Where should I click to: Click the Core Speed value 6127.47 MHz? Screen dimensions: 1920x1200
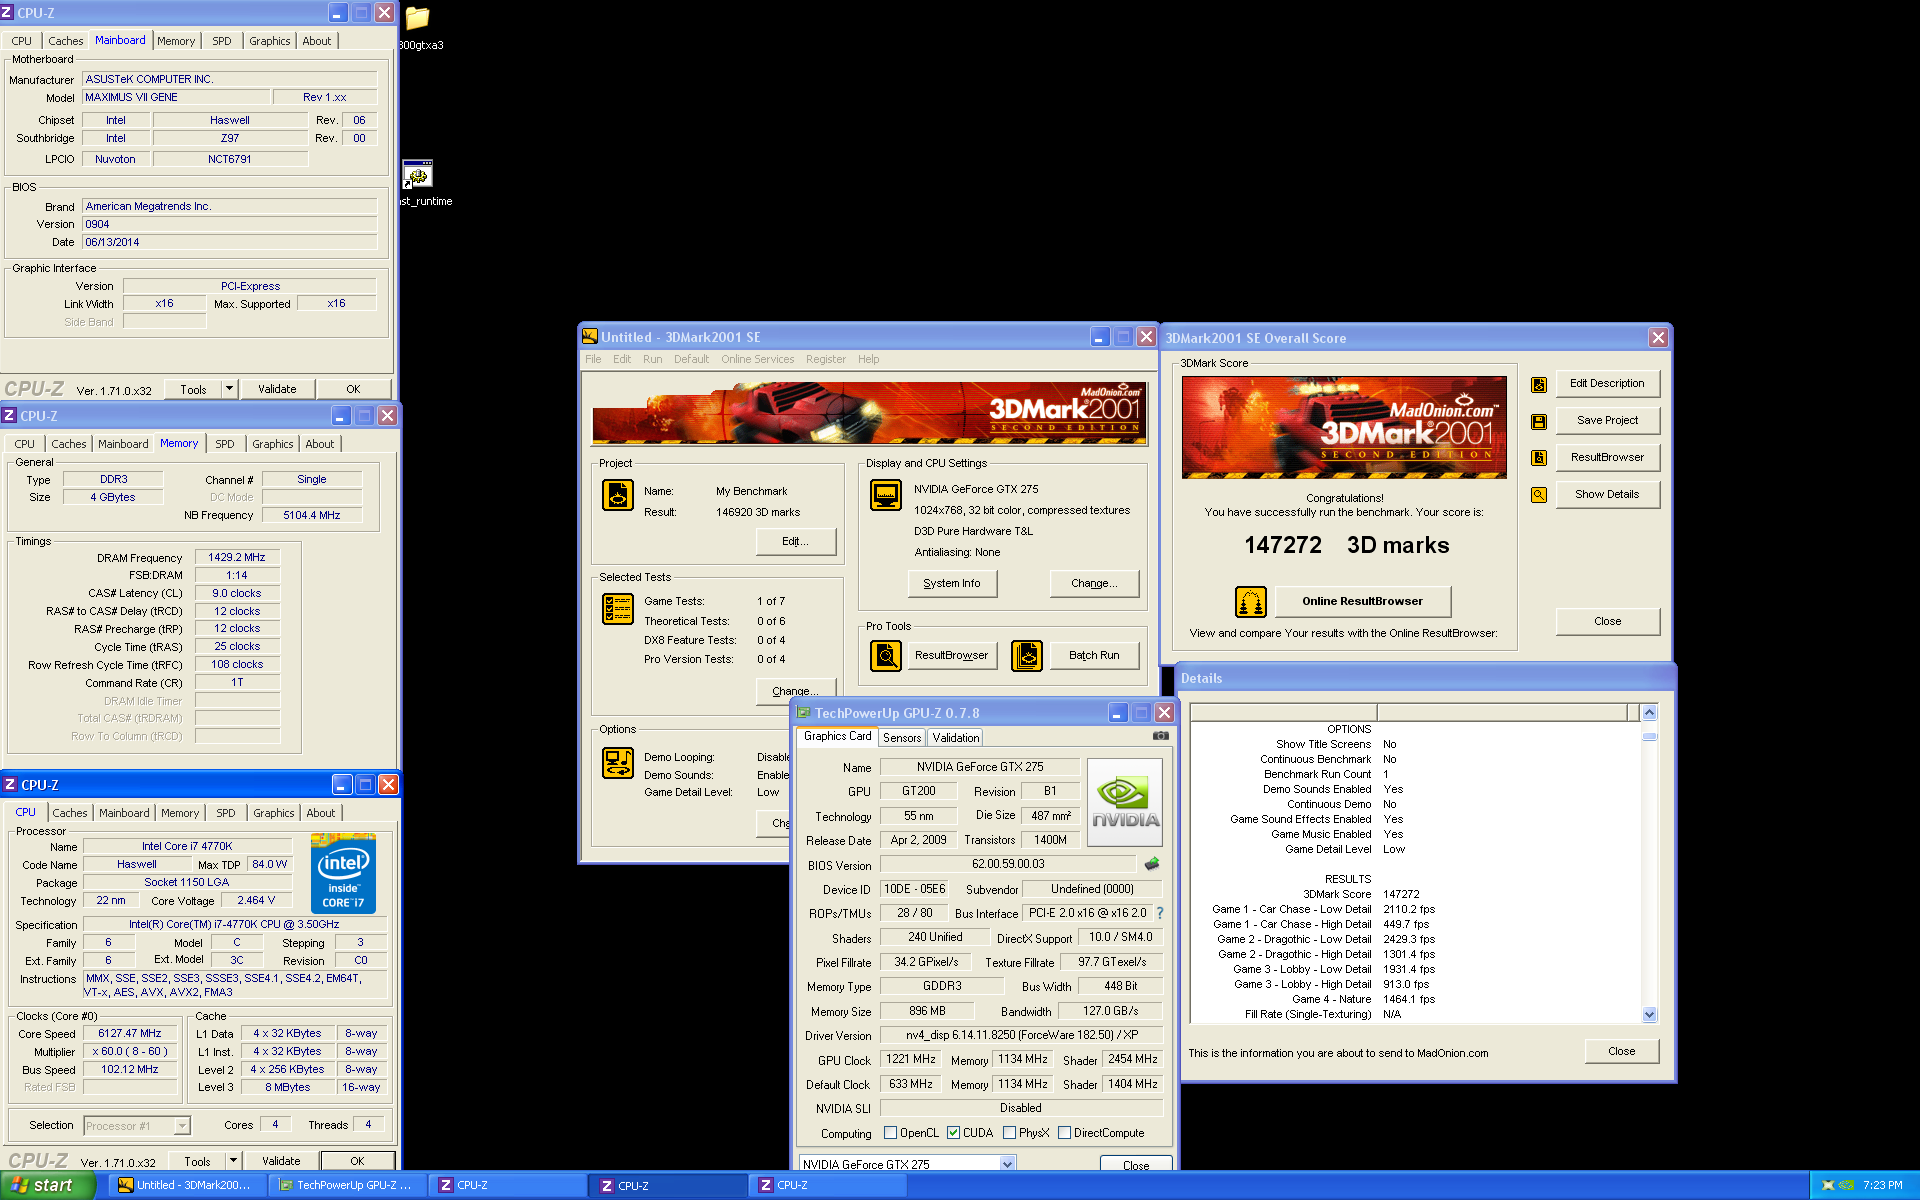coord(130,1034)
